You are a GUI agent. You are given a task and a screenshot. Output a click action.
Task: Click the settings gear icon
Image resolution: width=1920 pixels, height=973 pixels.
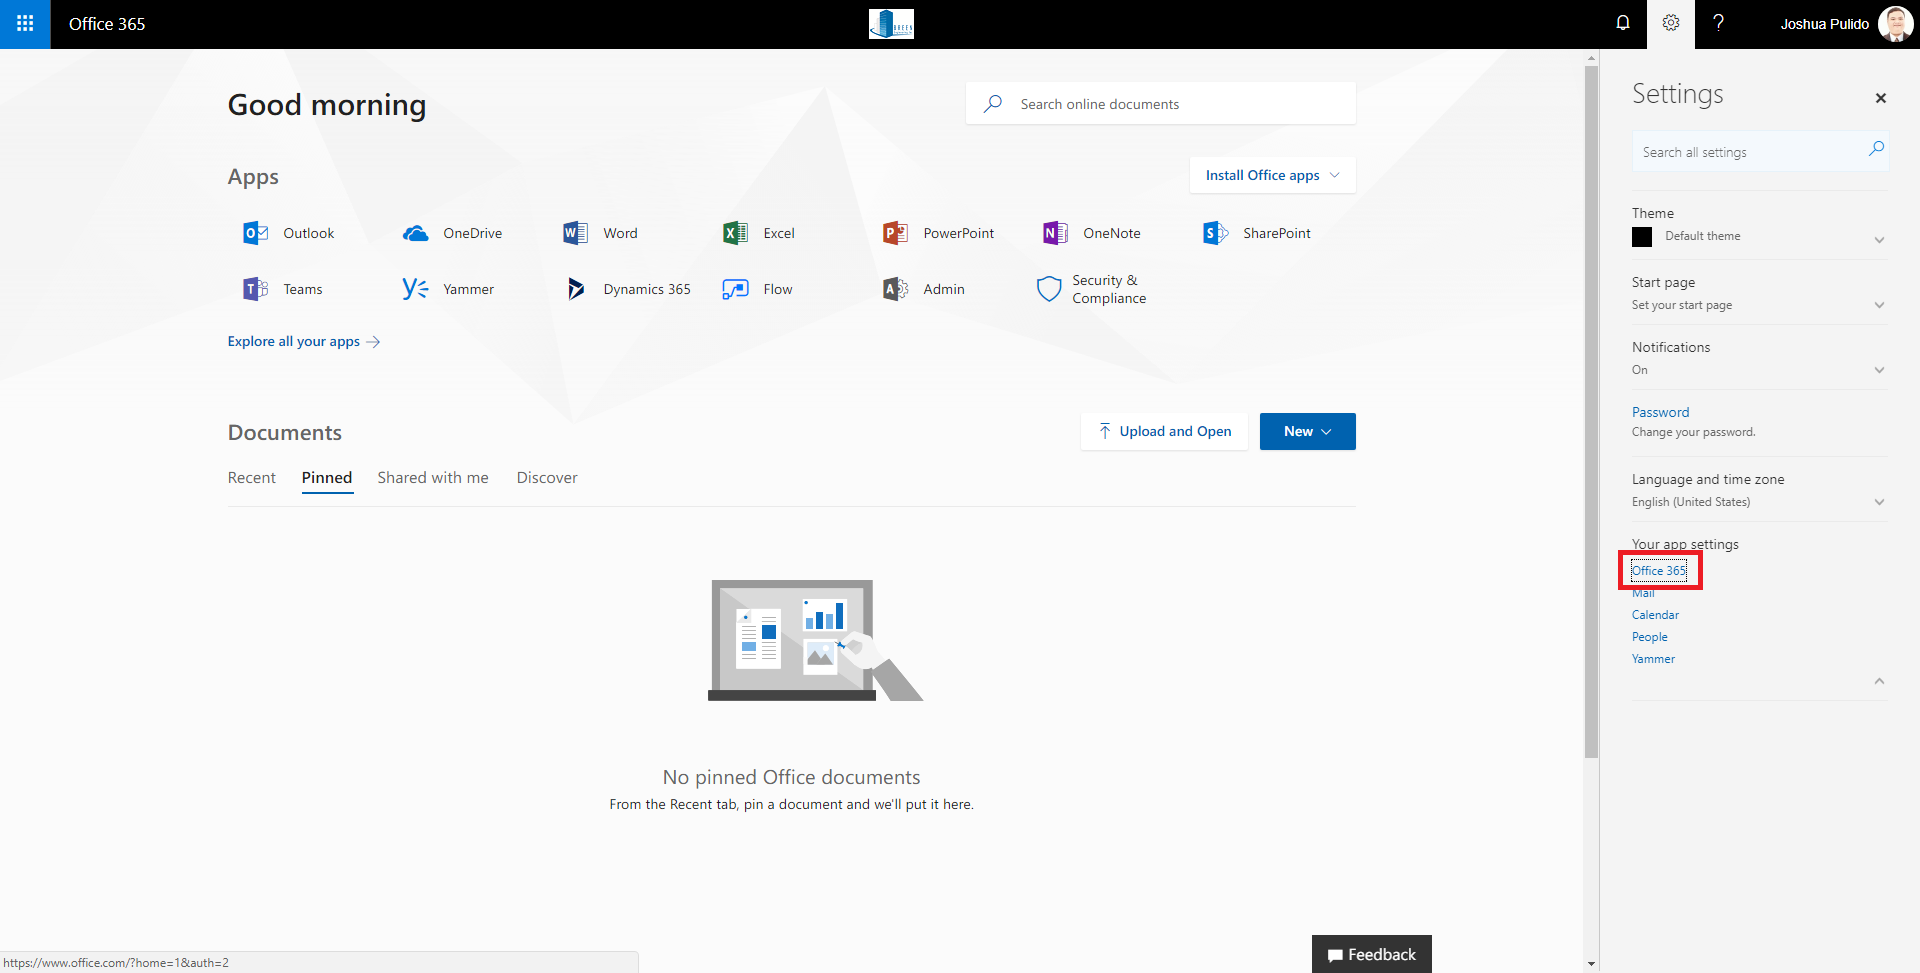coord(1671,23)
